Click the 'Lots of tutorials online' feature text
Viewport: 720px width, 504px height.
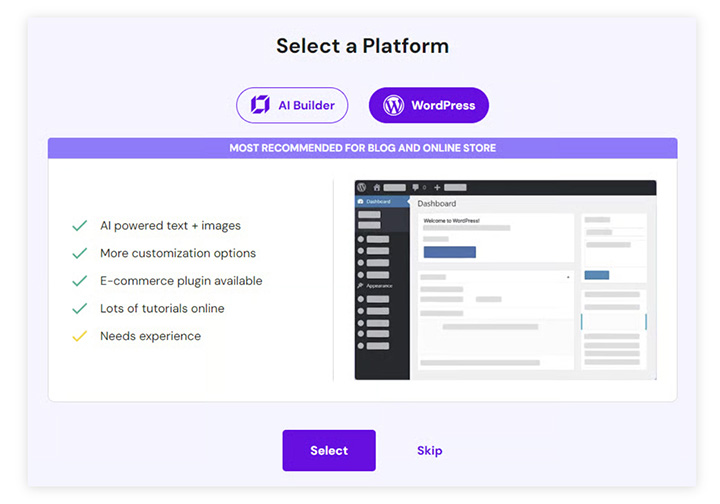pos(163,308)
